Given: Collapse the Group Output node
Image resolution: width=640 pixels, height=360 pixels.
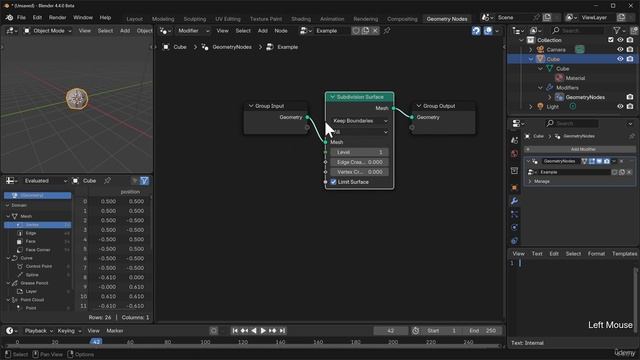Looking at the screenshot, I should tap(418, 106).
